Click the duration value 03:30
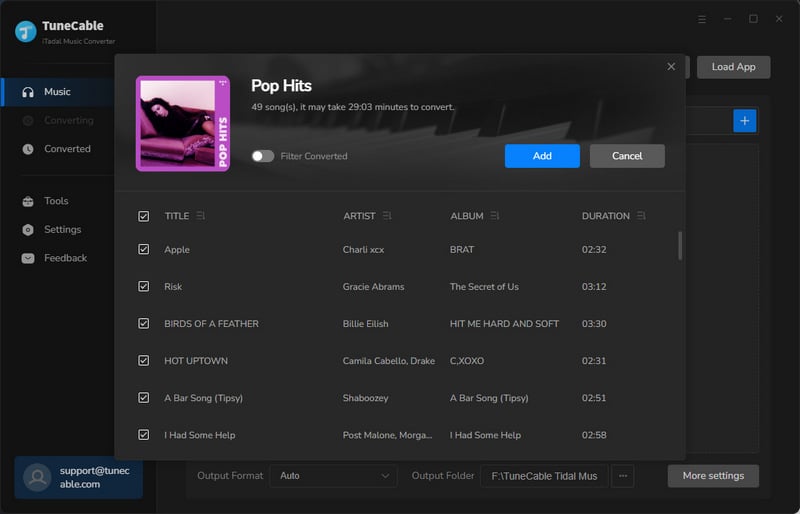 point(594,324)
